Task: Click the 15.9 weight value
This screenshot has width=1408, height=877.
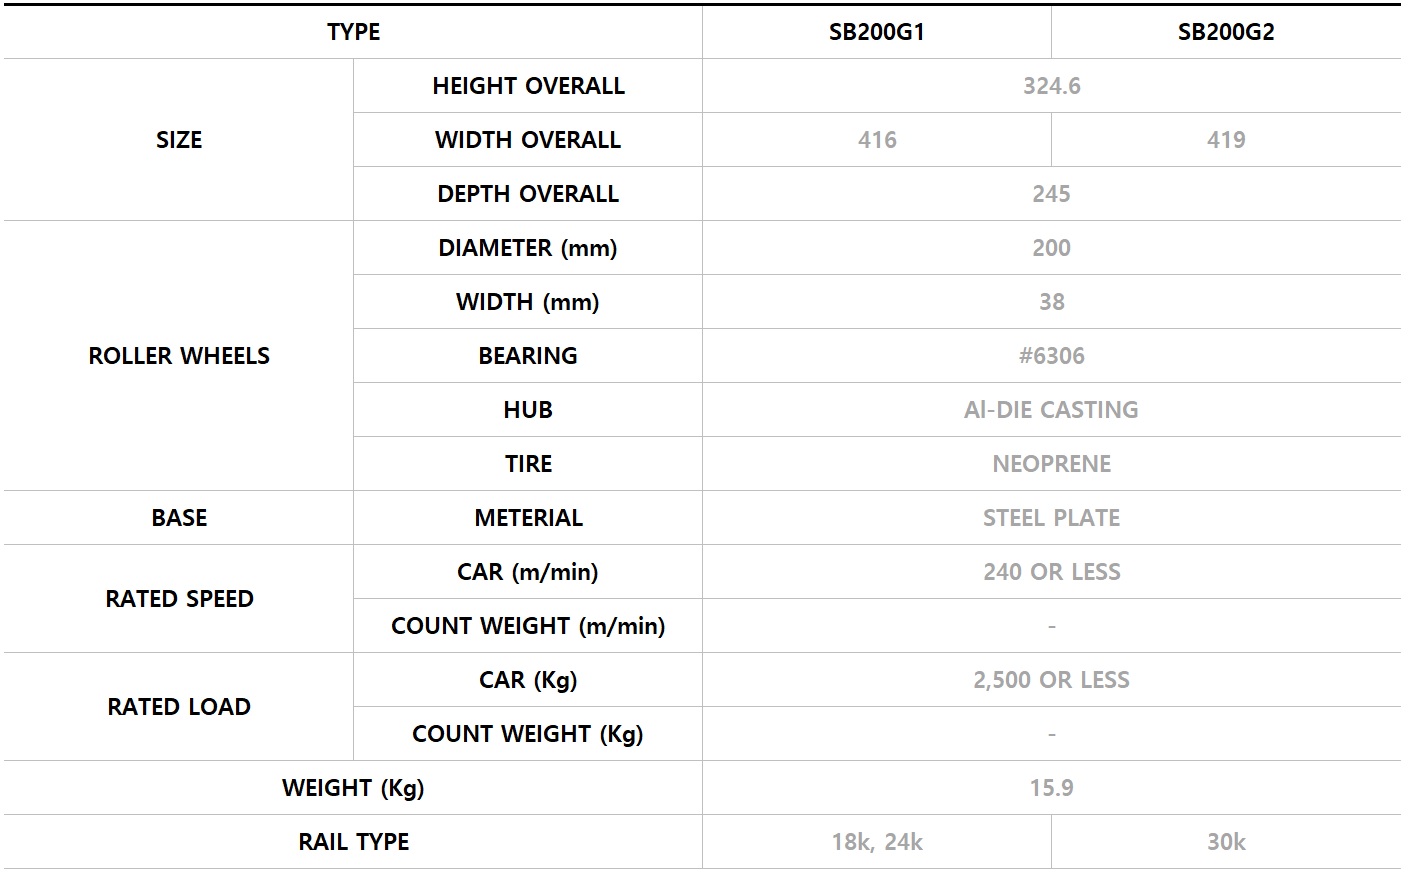Action: point(1052,788)
